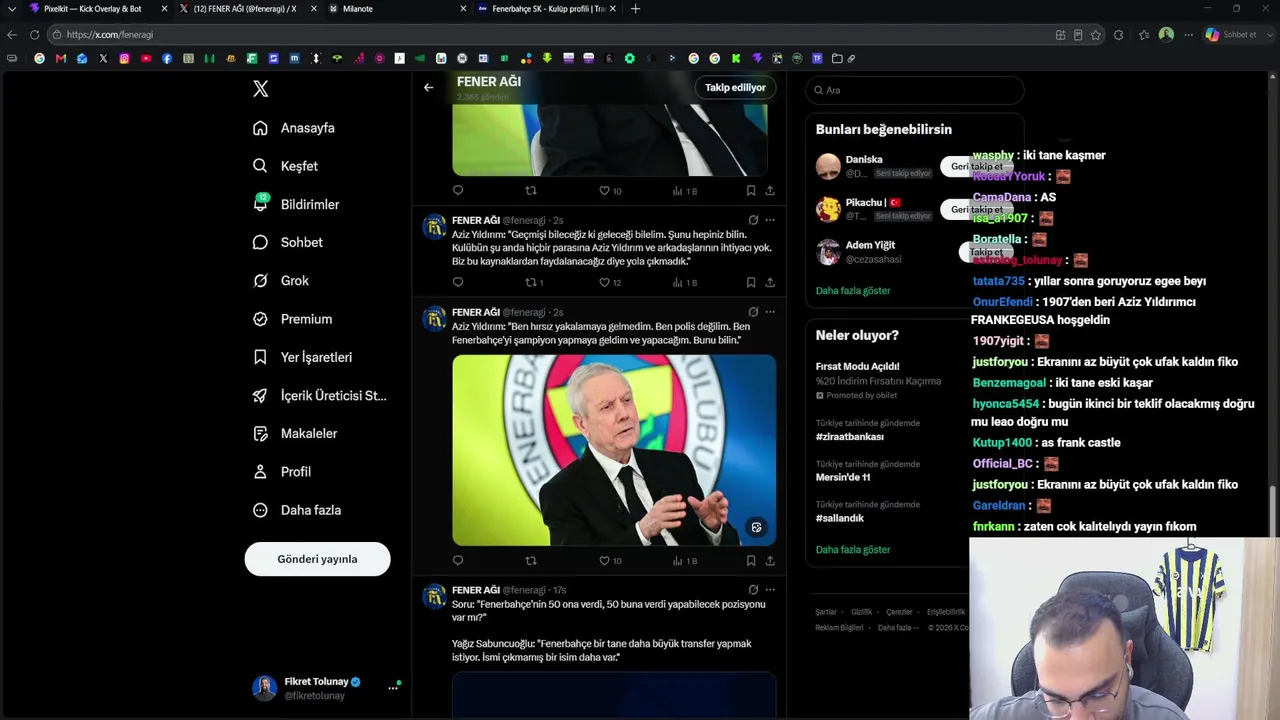Expand Daha fazla göster under Neler oluyor
The width and height of the screenshot is (1280, 720).
pos(853,550)
